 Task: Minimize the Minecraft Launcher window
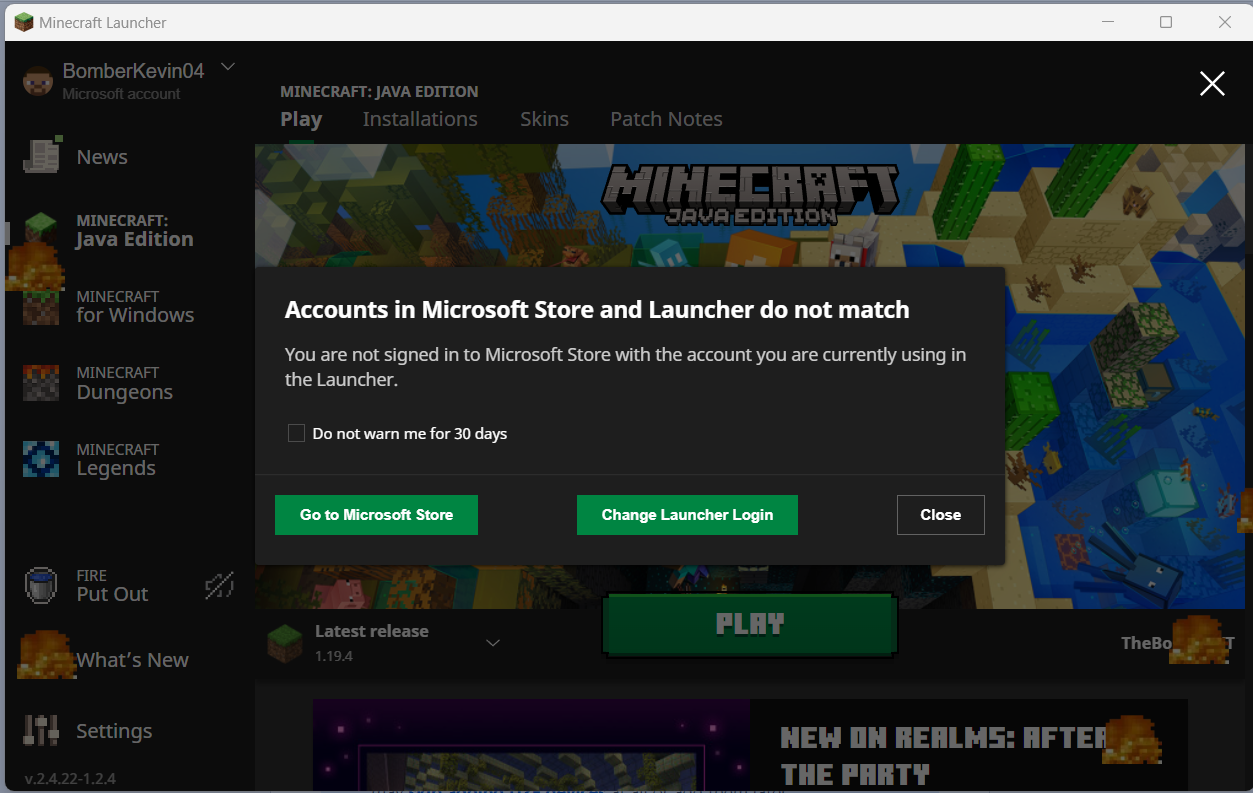(1108, 22)
